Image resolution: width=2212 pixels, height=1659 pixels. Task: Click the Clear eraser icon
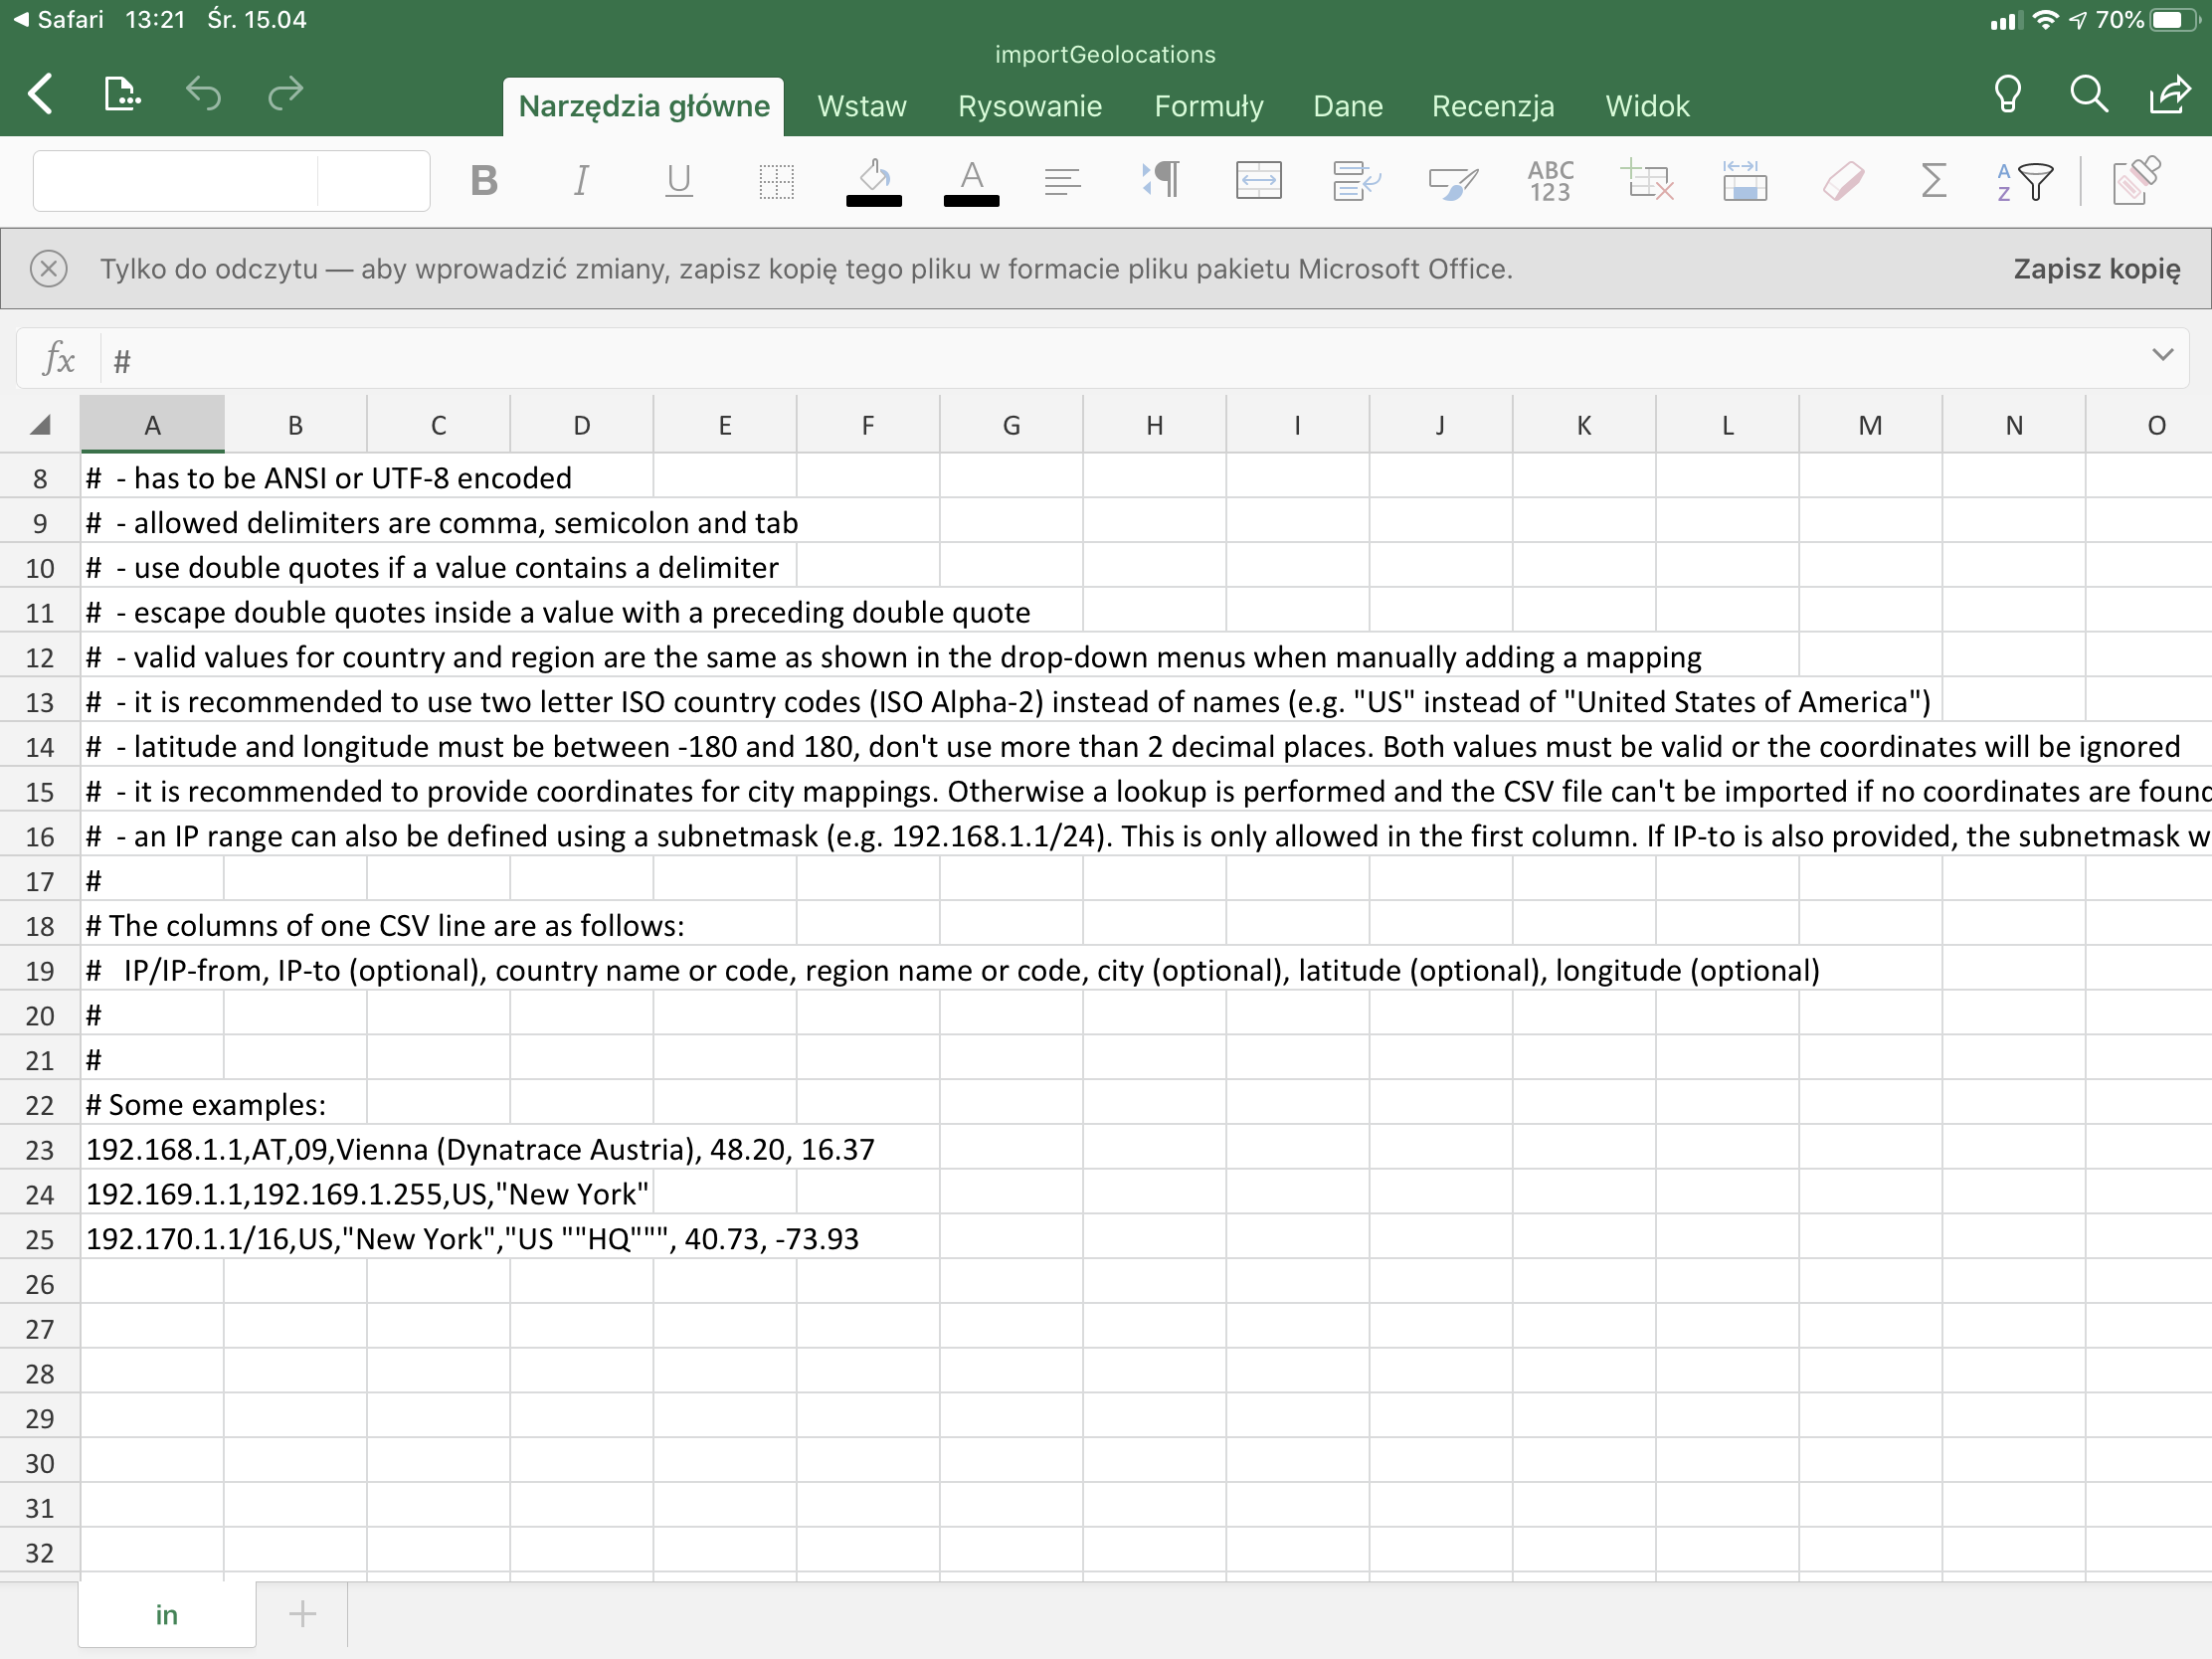1843,181
